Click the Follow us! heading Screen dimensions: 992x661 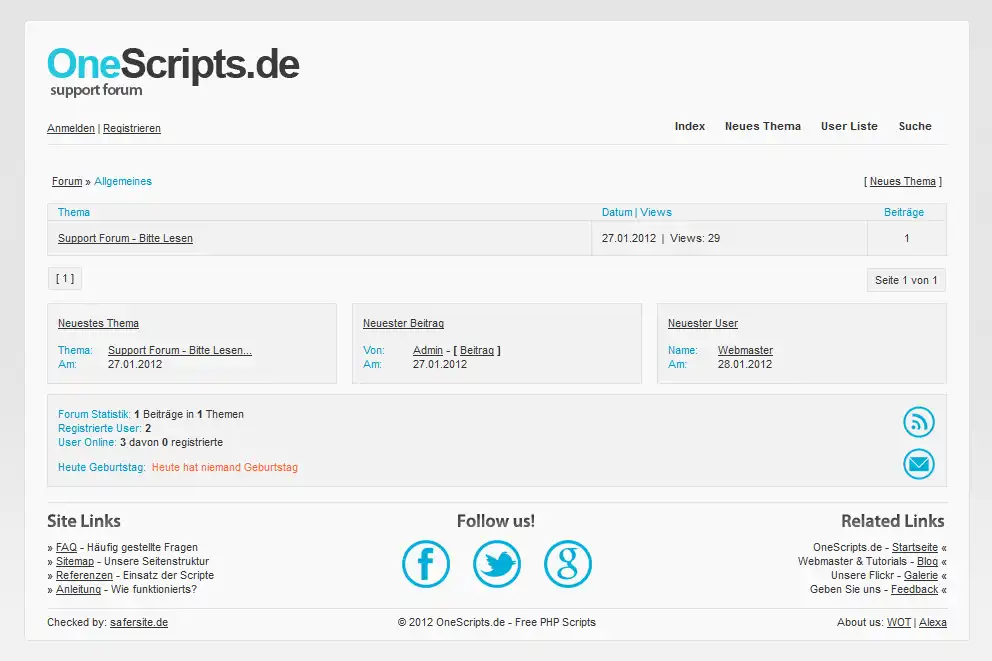496,521
